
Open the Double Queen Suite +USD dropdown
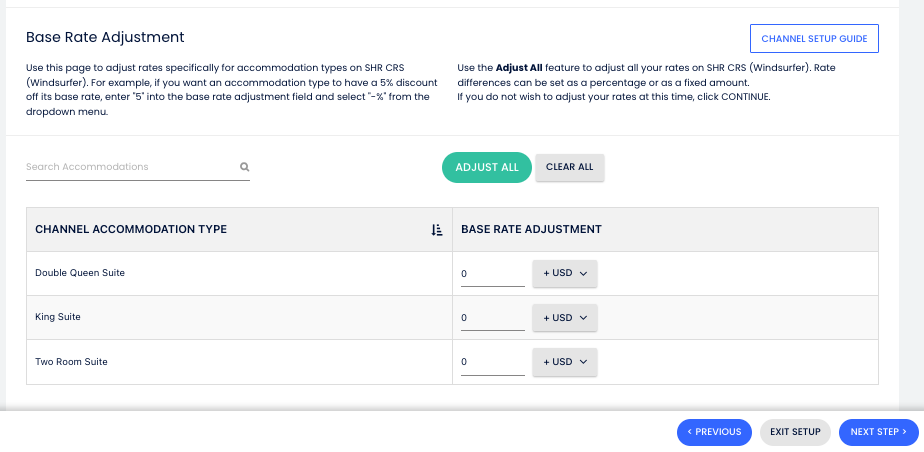[x=564, y=274]
